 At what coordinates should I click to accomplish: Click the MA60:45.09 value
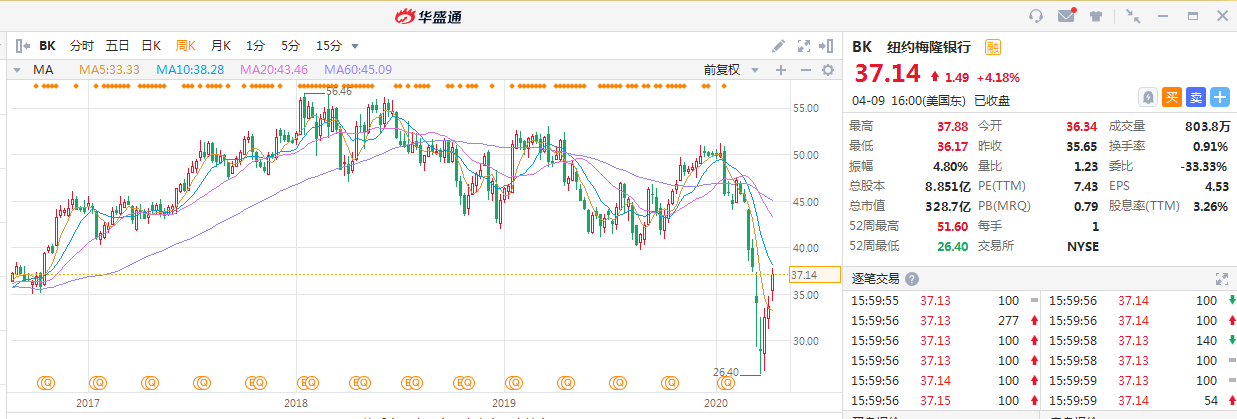tap(358, 70)
